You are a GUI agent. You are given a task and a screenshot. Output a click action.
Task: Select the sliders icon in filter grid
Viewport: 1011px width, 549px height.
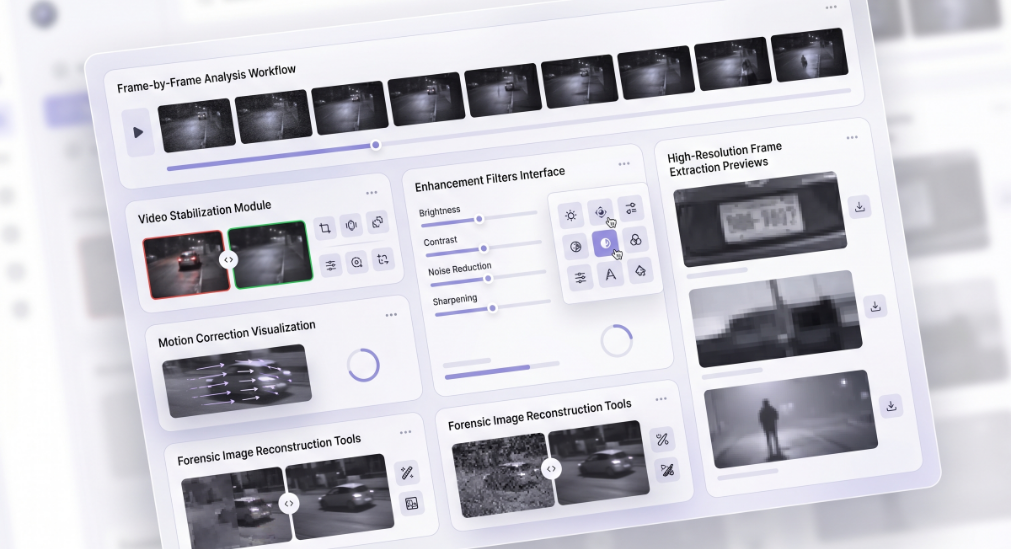[x=580, y=277]
